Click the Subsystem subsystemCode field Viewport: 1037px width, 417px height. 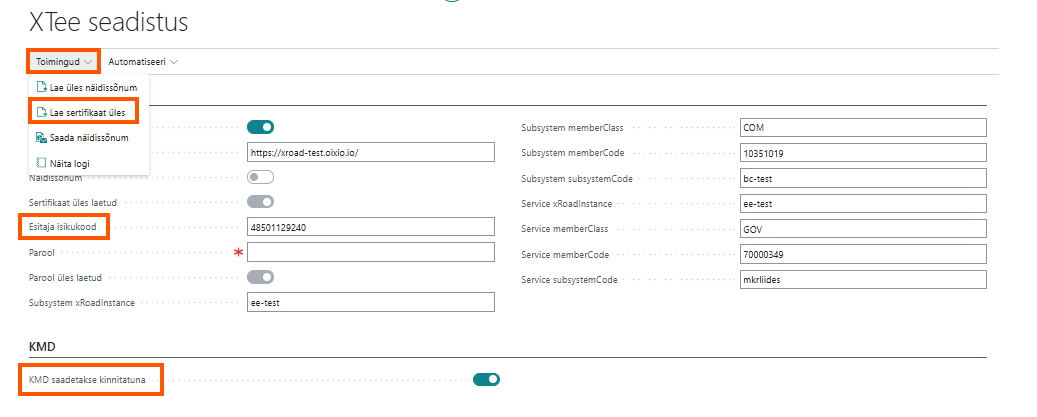863,177
